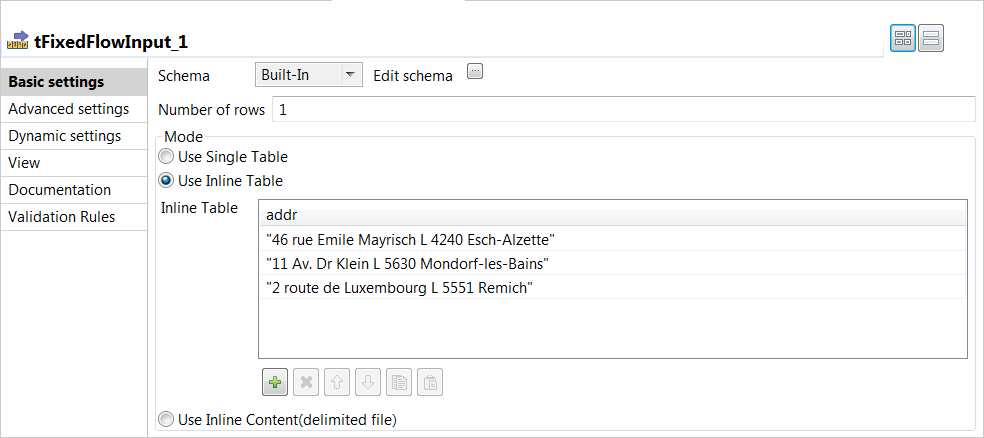Click the move row up arrow
This screenshot has height=438, width=984.
click(x=338, y=382)
